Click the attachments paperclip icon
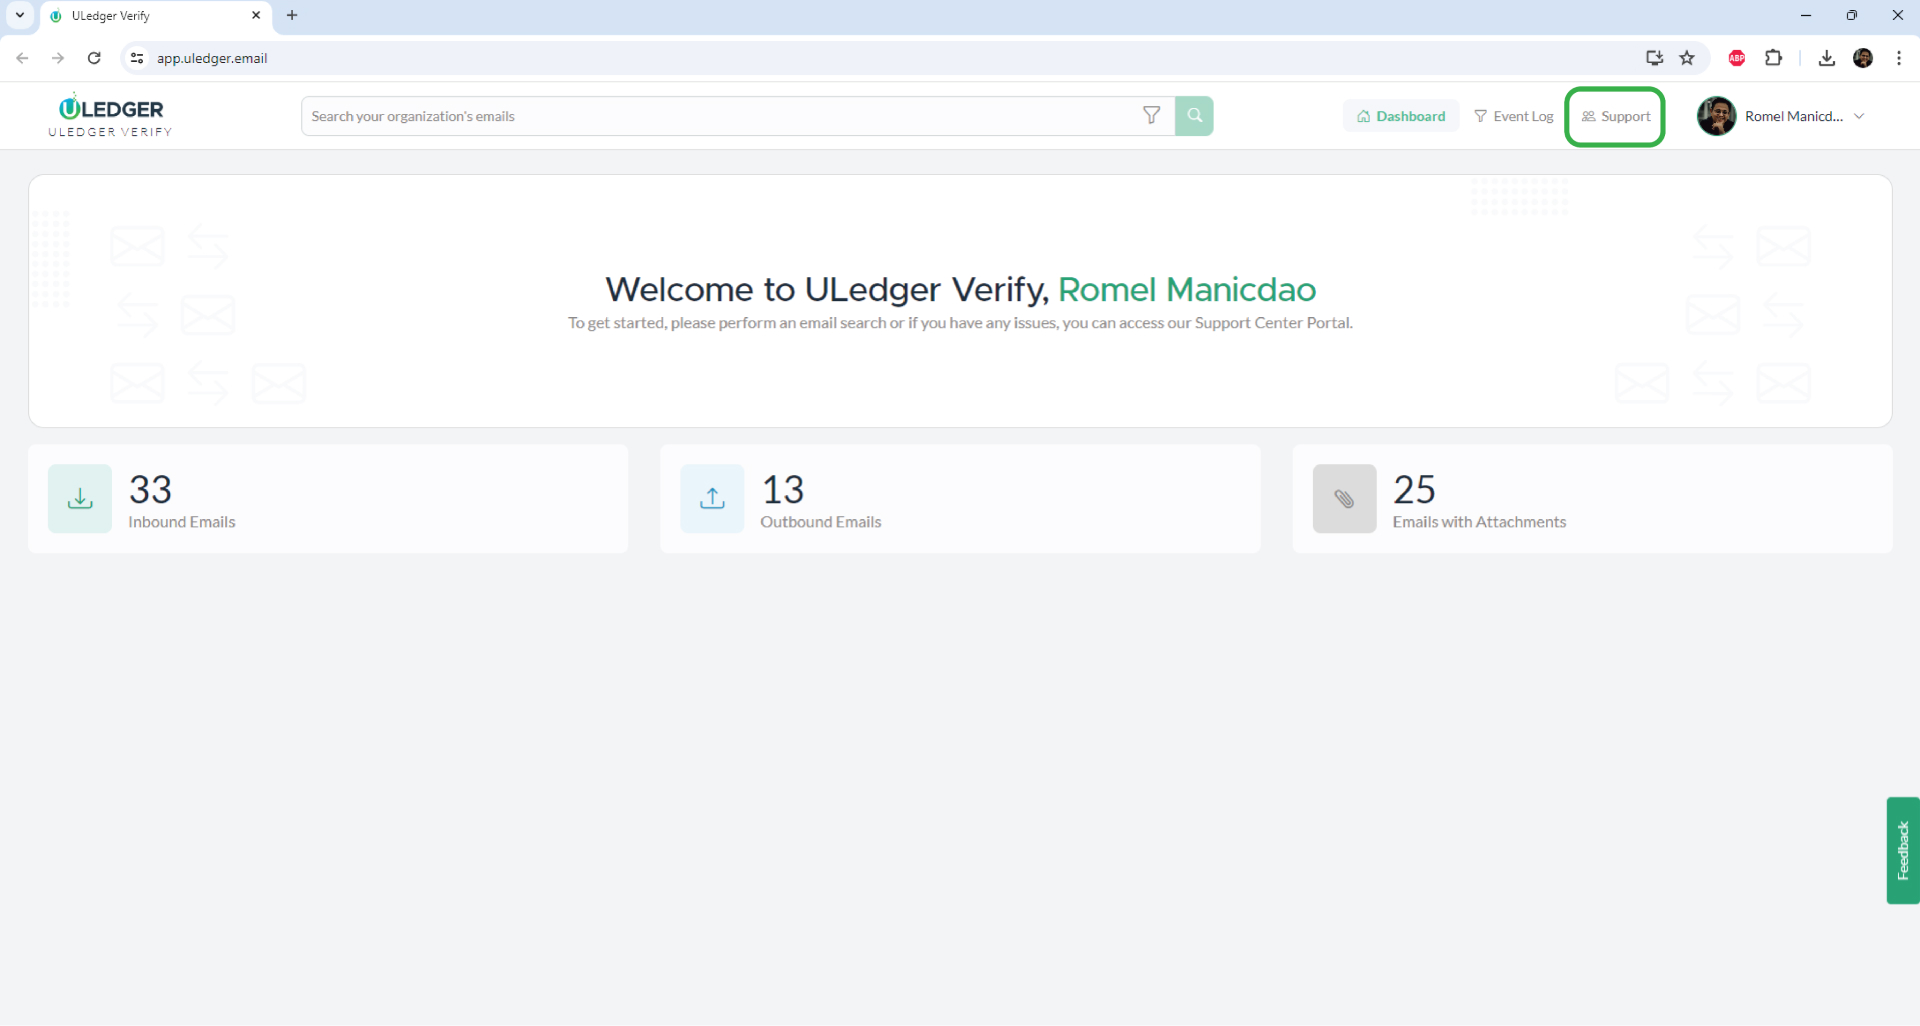This screenshot has height=1026, width=1920. 1344,498
